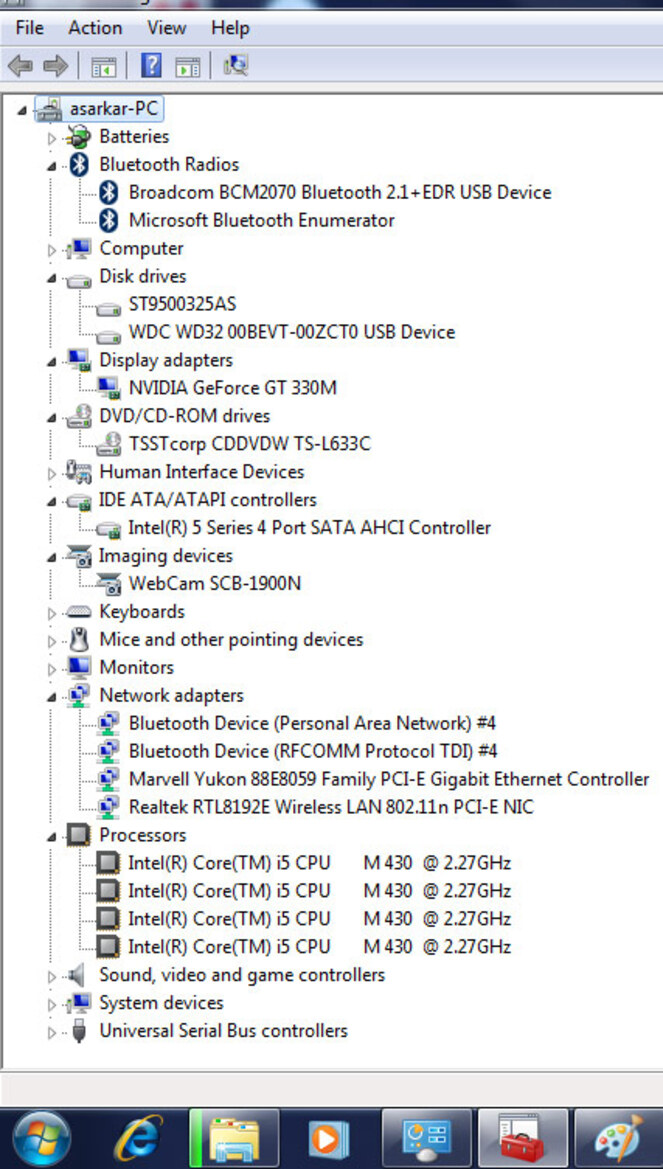663x1169 pixels.
Task: Click the Microsoft Bluetooth Enumerator icon
Action: tap(109, 221)
